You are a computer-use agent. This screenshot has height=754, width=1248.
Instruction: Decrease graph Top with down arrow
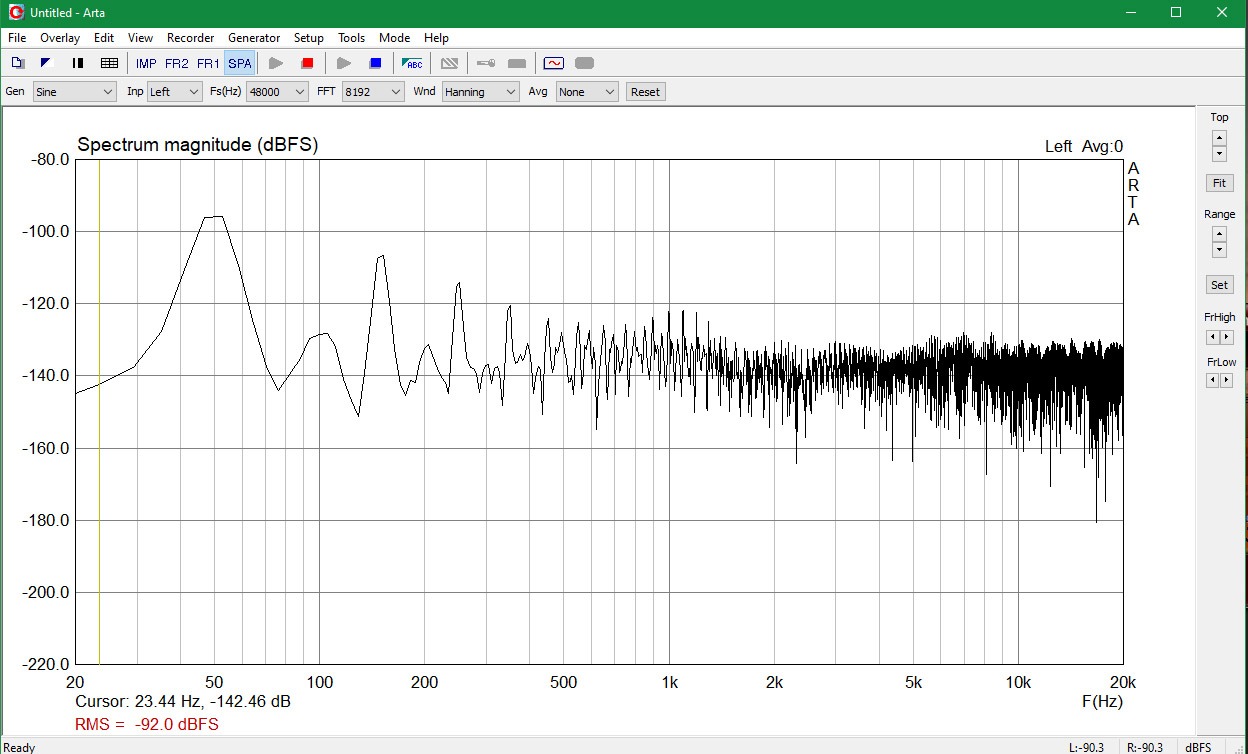tap(1219, 154)
